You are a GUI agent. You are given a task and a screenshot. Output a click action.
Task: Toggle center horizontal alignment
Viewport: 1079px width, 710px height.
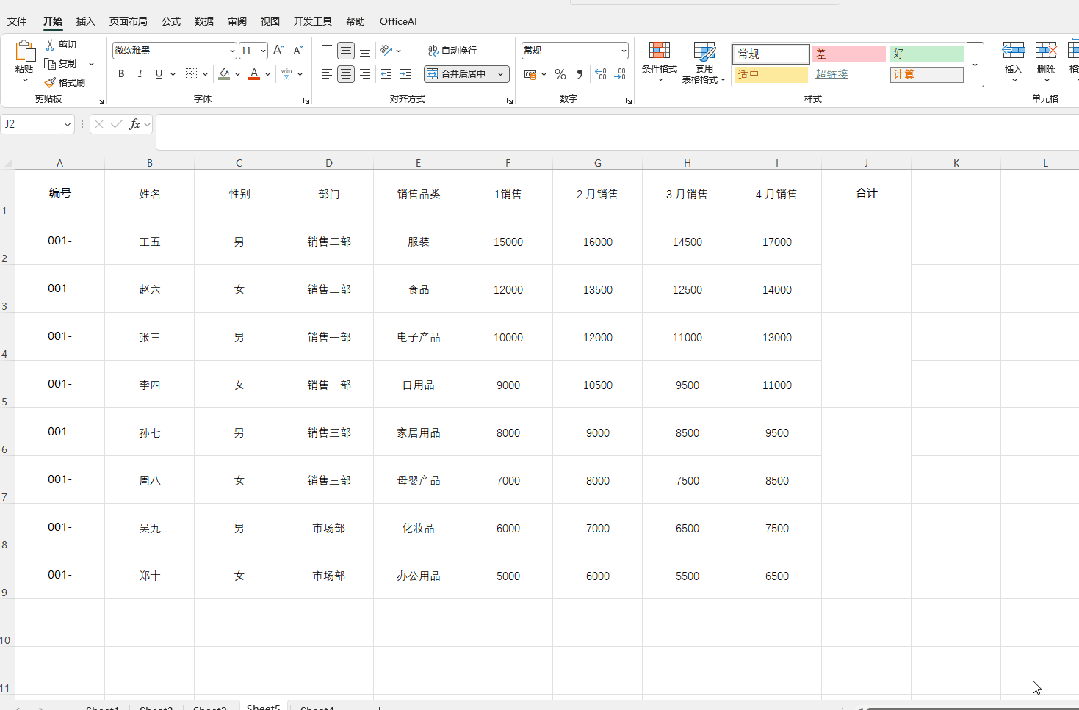[346, 74]
